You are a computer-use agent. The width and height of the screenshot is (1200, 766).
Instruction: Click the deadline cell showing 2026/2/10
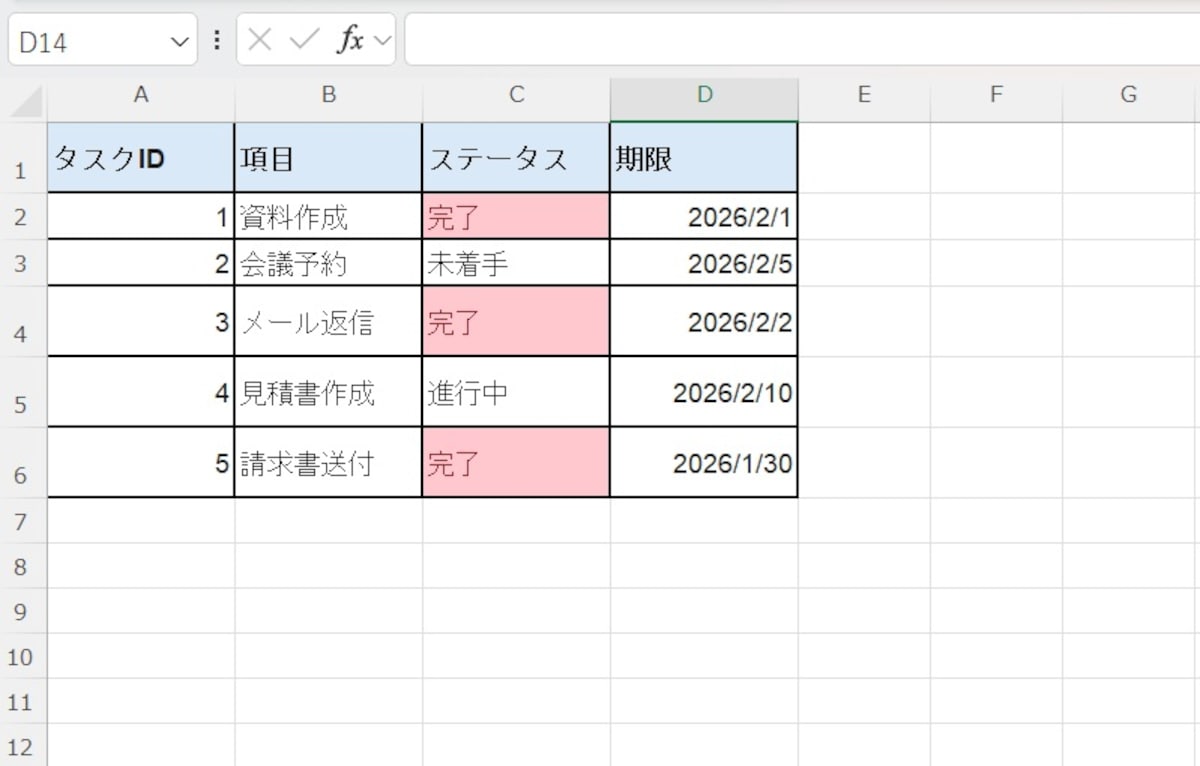coord(703,392)
